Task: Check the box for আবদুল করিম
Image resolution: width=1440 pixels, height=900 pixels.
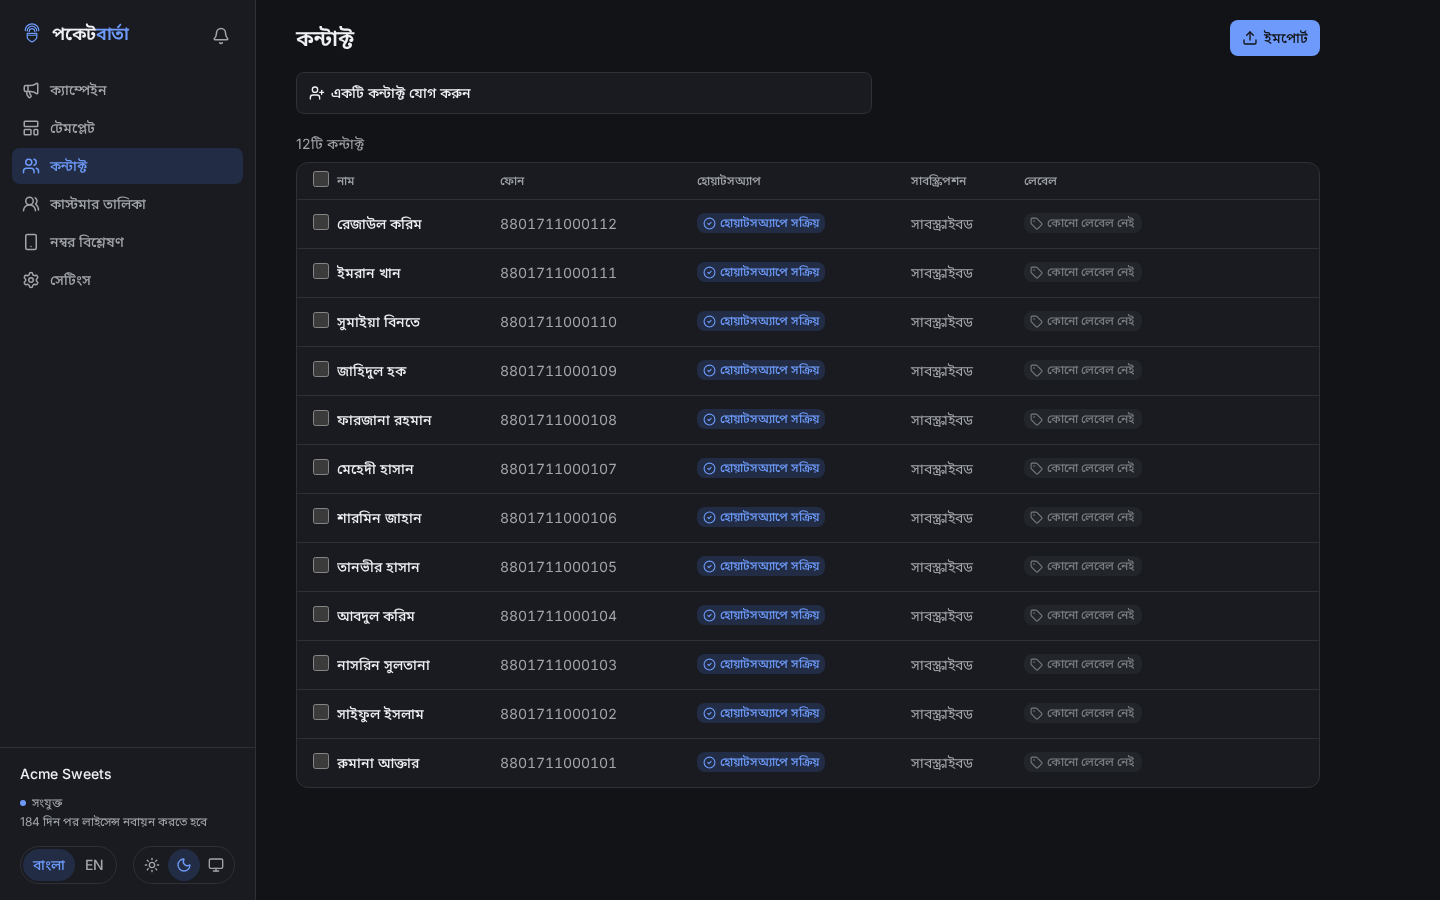Action: point(321,614)
